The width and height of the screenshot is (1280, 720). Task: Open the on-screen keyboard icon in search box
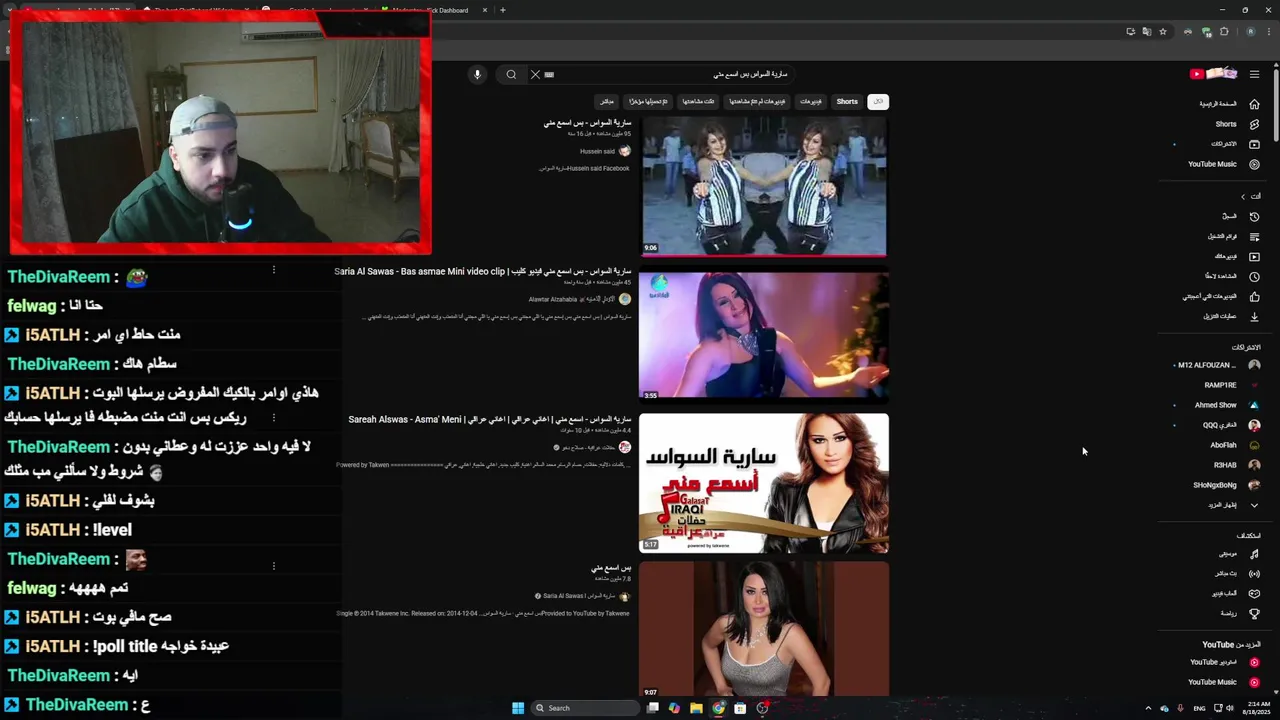(549, 74)
